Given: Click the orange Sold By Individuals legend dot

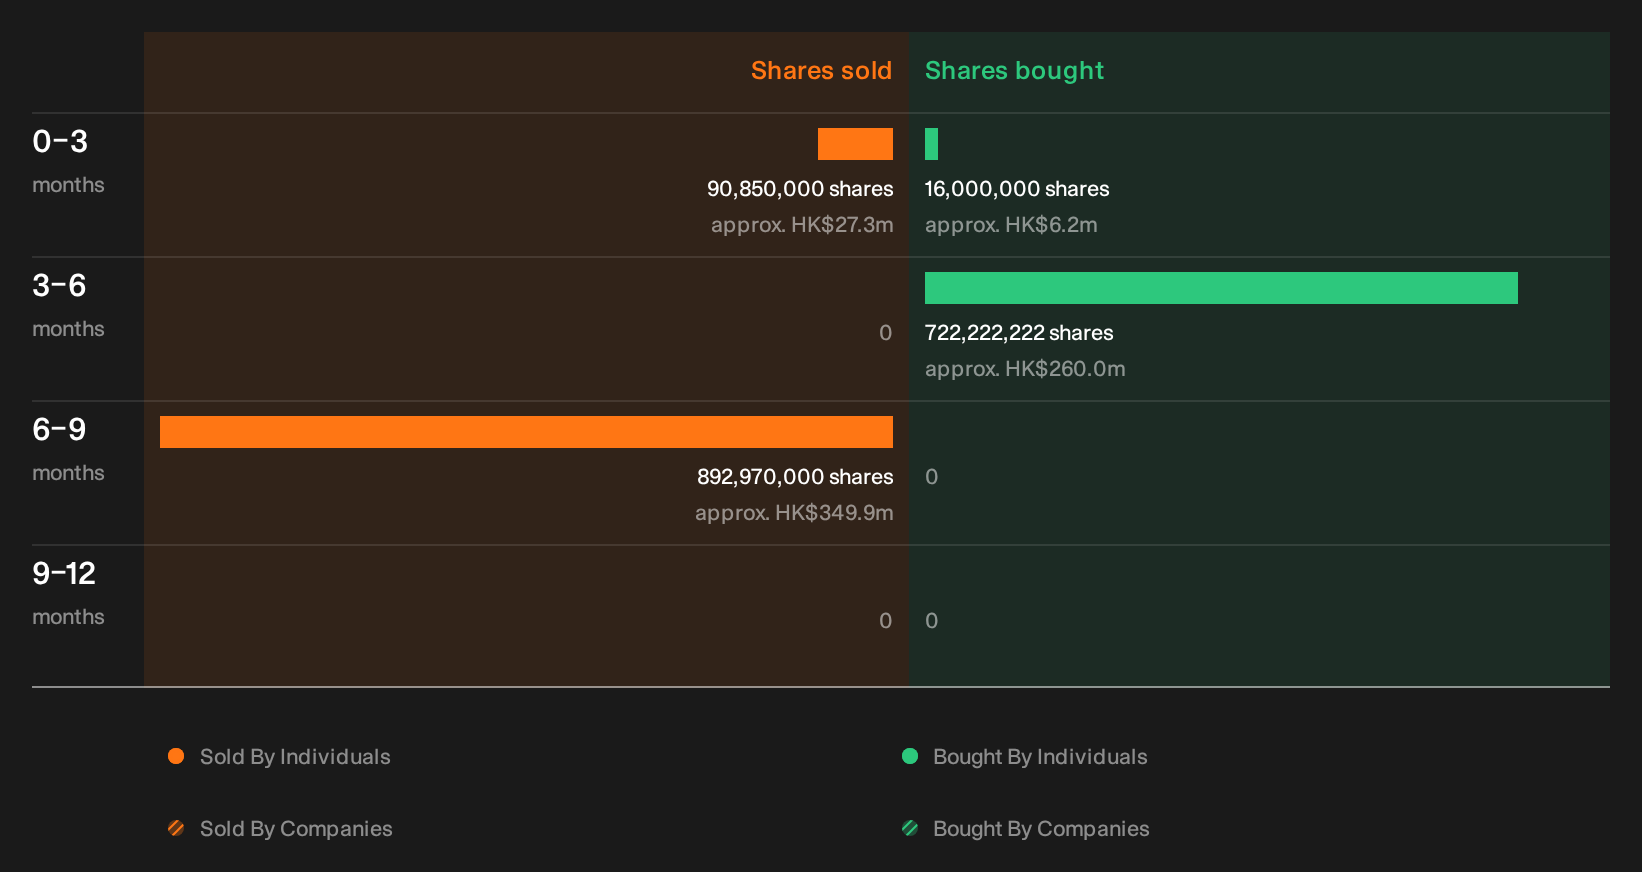Looking at the screenshot, I should click(176, 756).
